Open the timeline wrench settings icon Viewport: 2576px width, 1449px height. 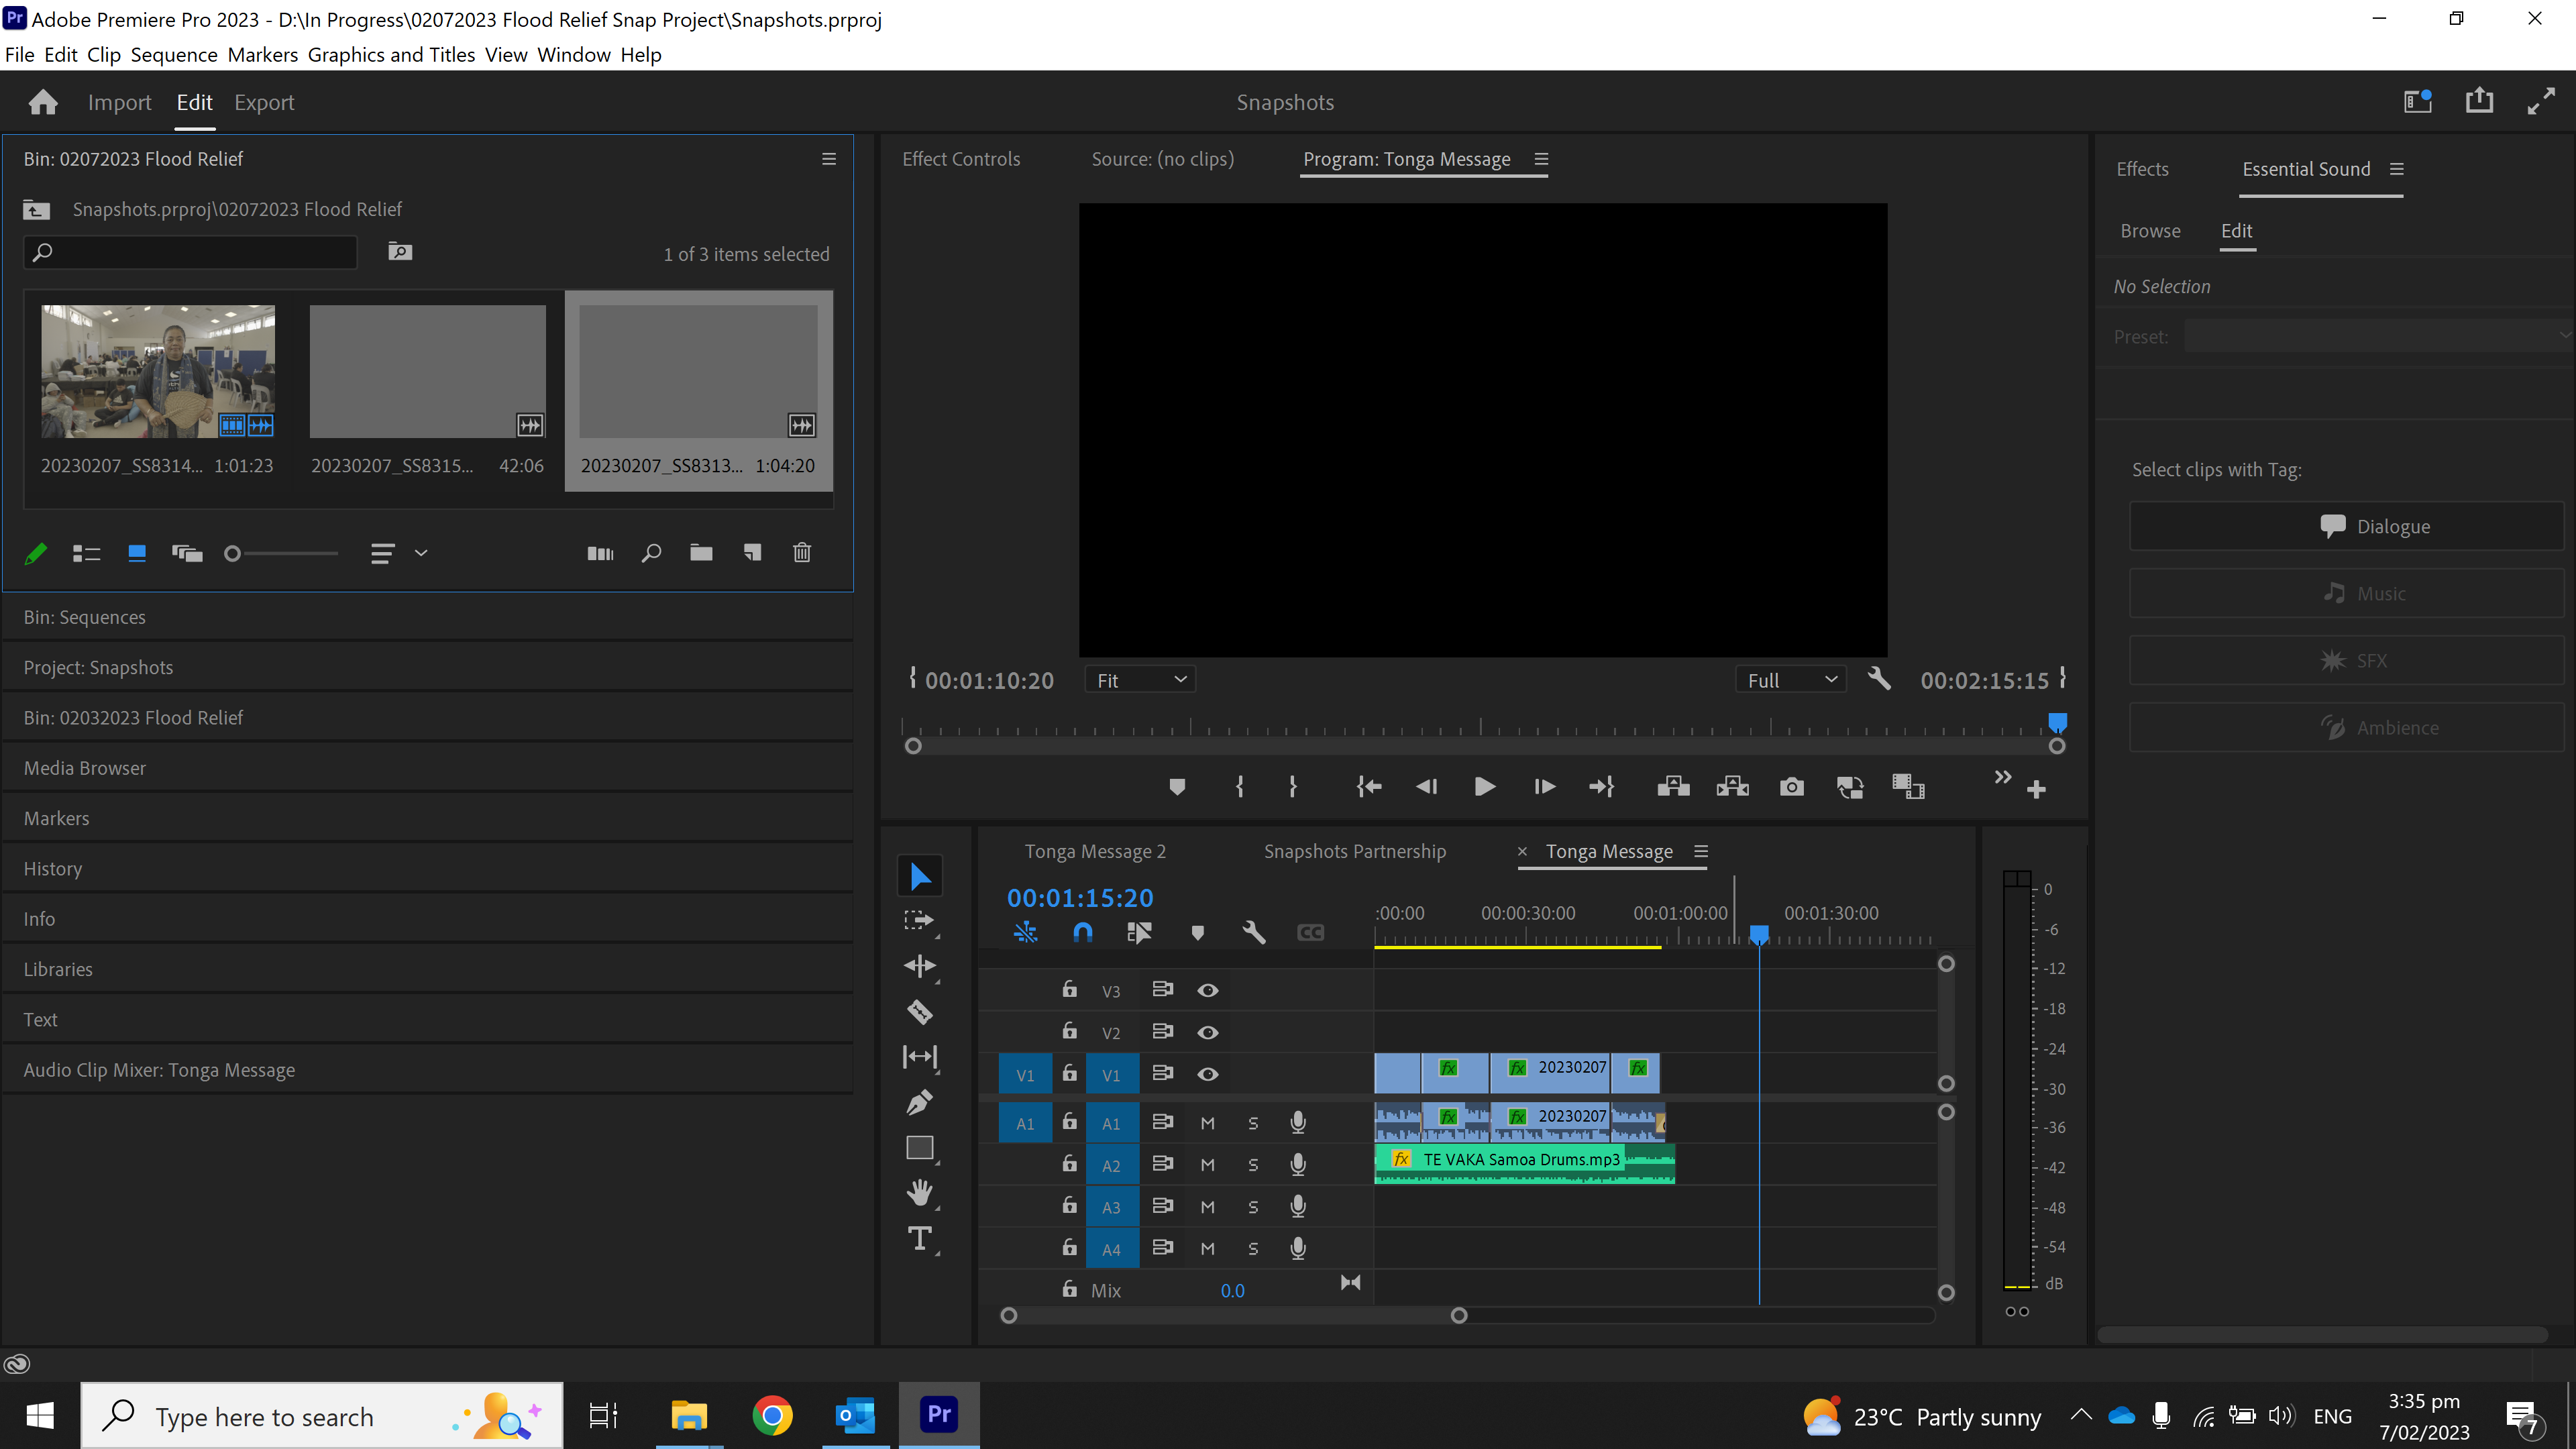tap(1253, 931)
